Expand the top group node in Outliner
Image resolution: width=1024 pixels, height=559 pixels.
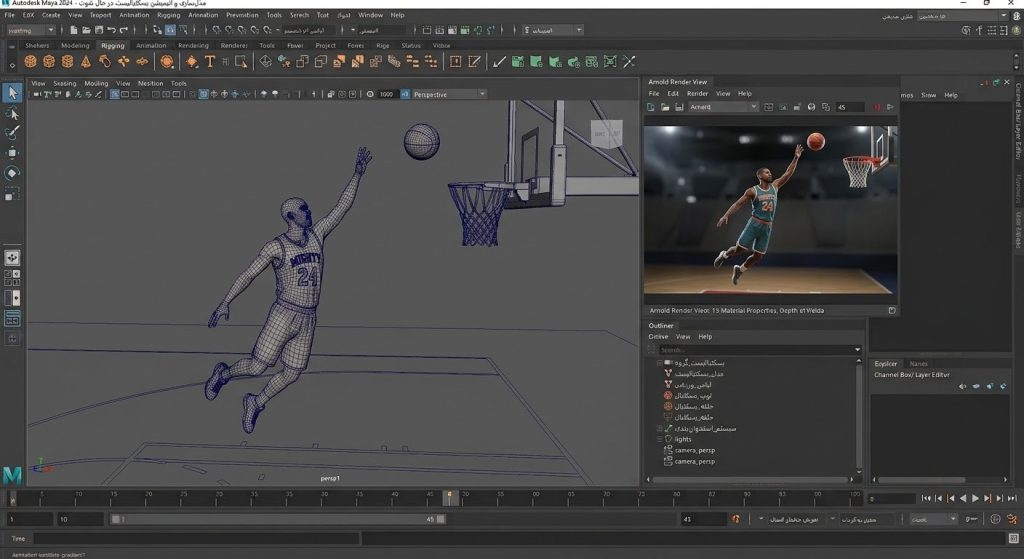(659, 362)
